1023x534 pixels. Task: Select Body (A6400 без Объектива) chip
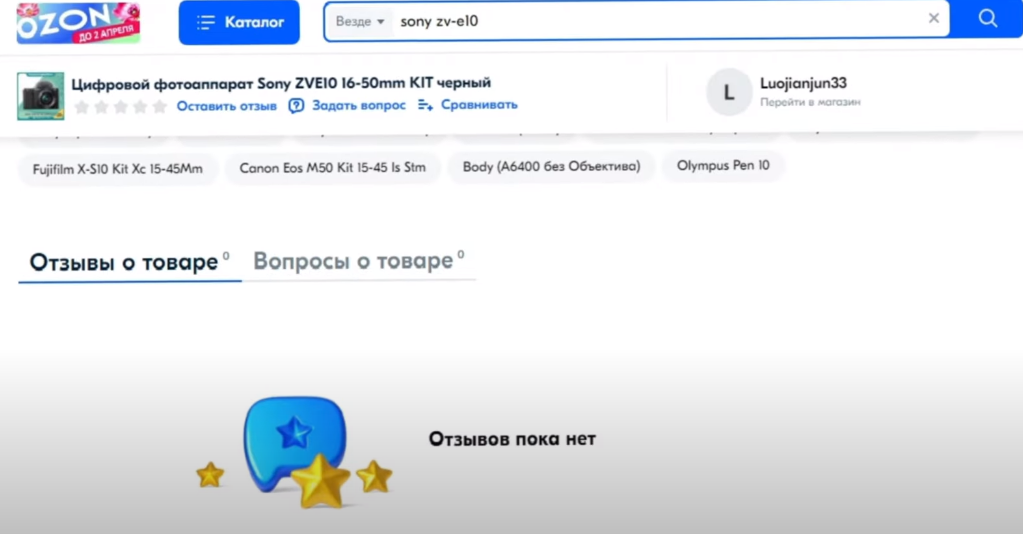(x=551, y=166)
